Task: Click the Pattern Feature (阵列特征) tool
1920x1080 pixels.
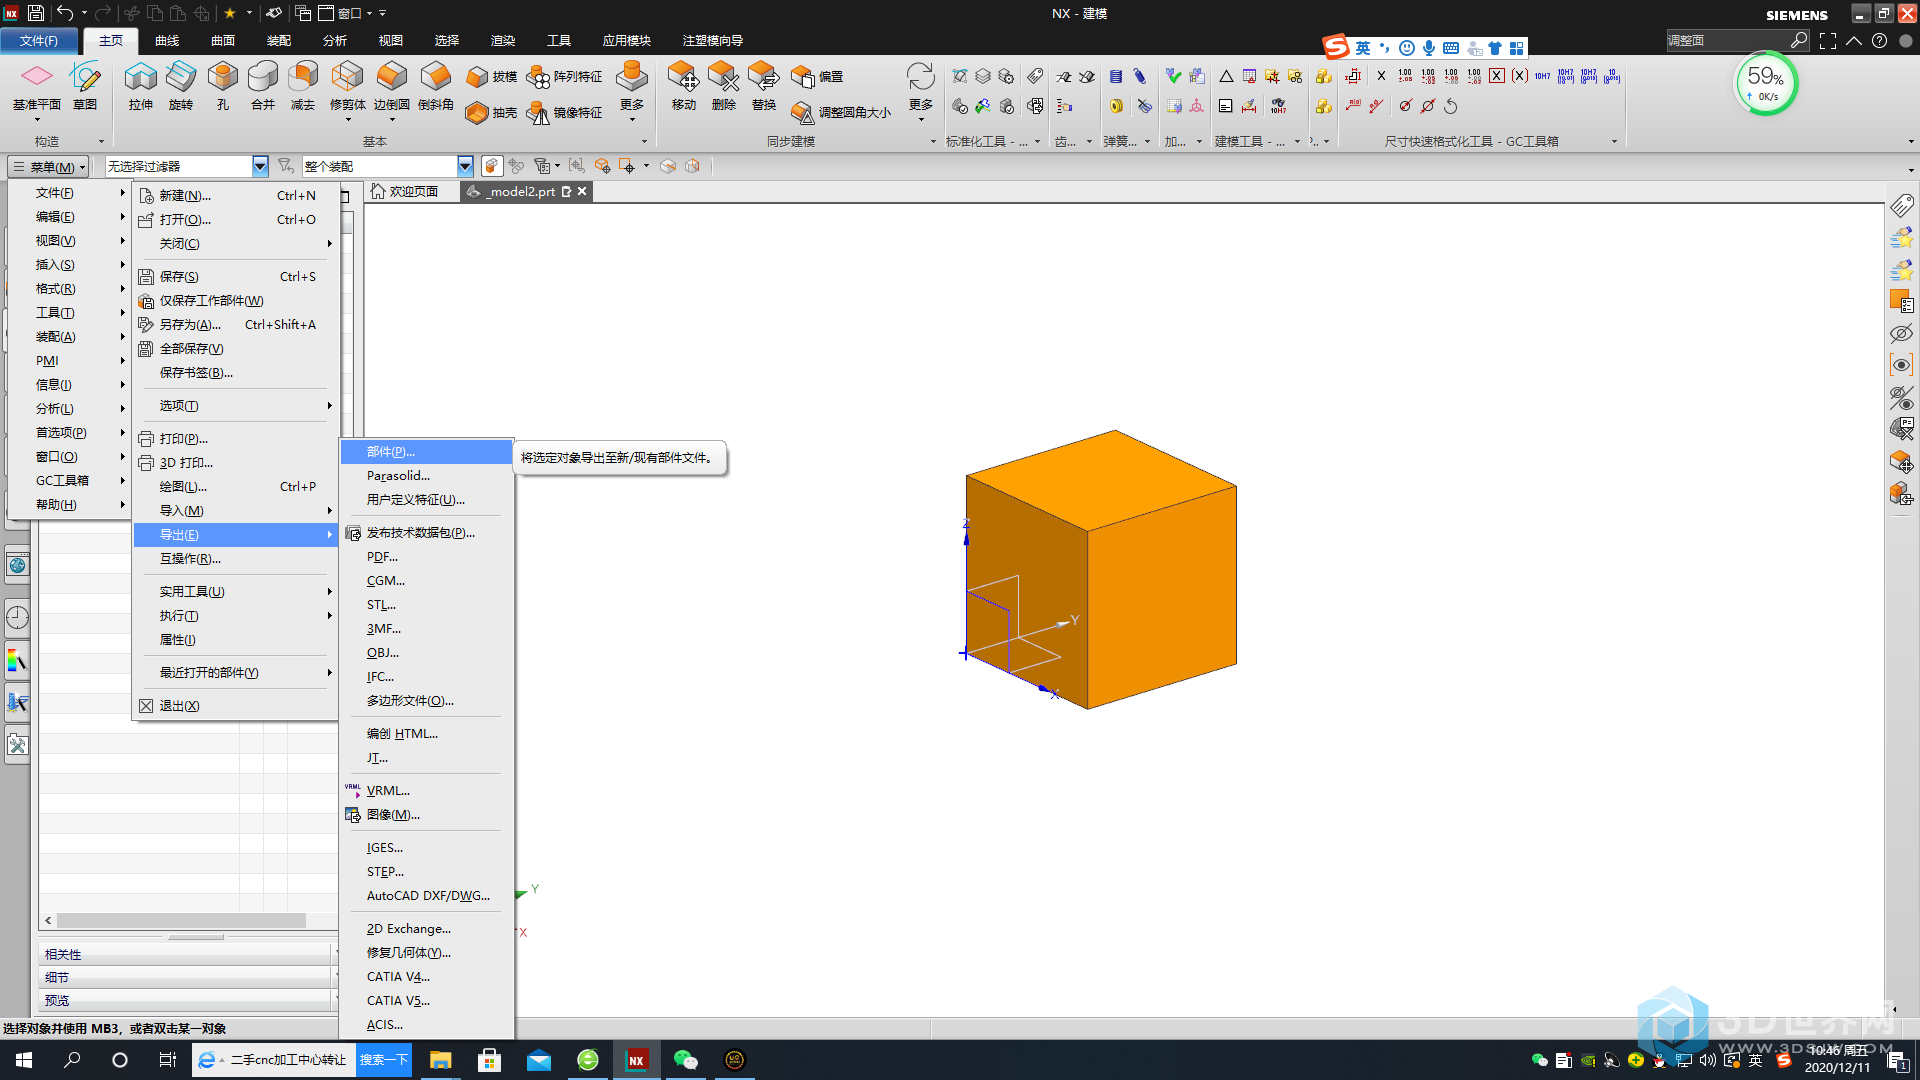Action: pyautogui.click(x=565, y=77)
